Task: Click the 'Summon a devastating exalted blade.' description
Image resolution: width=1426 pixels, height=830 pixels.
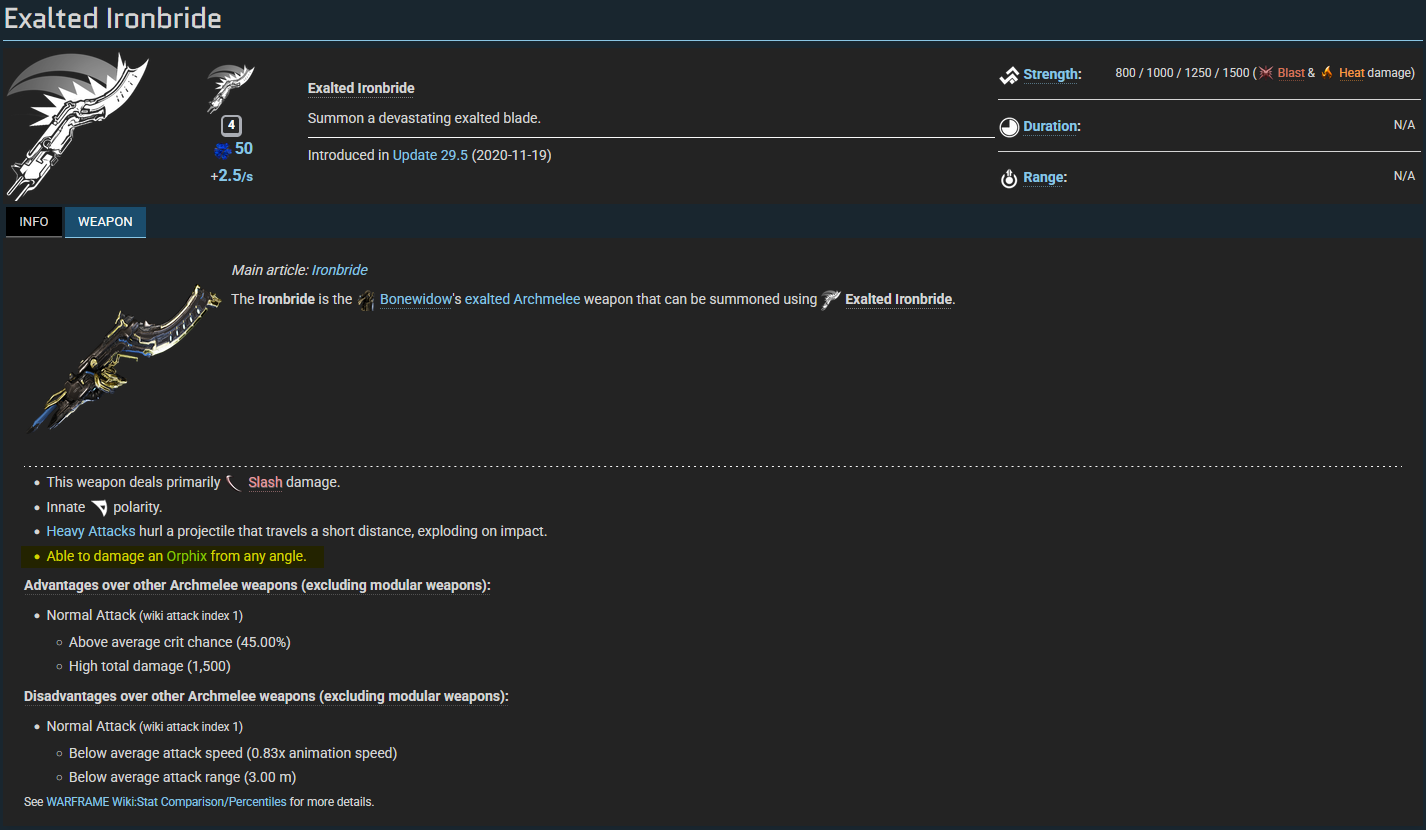Action: click(424, 118)
